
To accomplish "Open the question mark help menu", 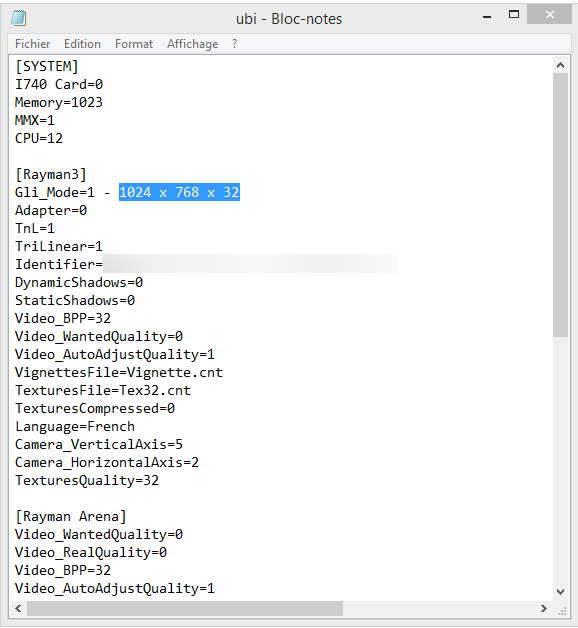I will click(x=234, y=44).
